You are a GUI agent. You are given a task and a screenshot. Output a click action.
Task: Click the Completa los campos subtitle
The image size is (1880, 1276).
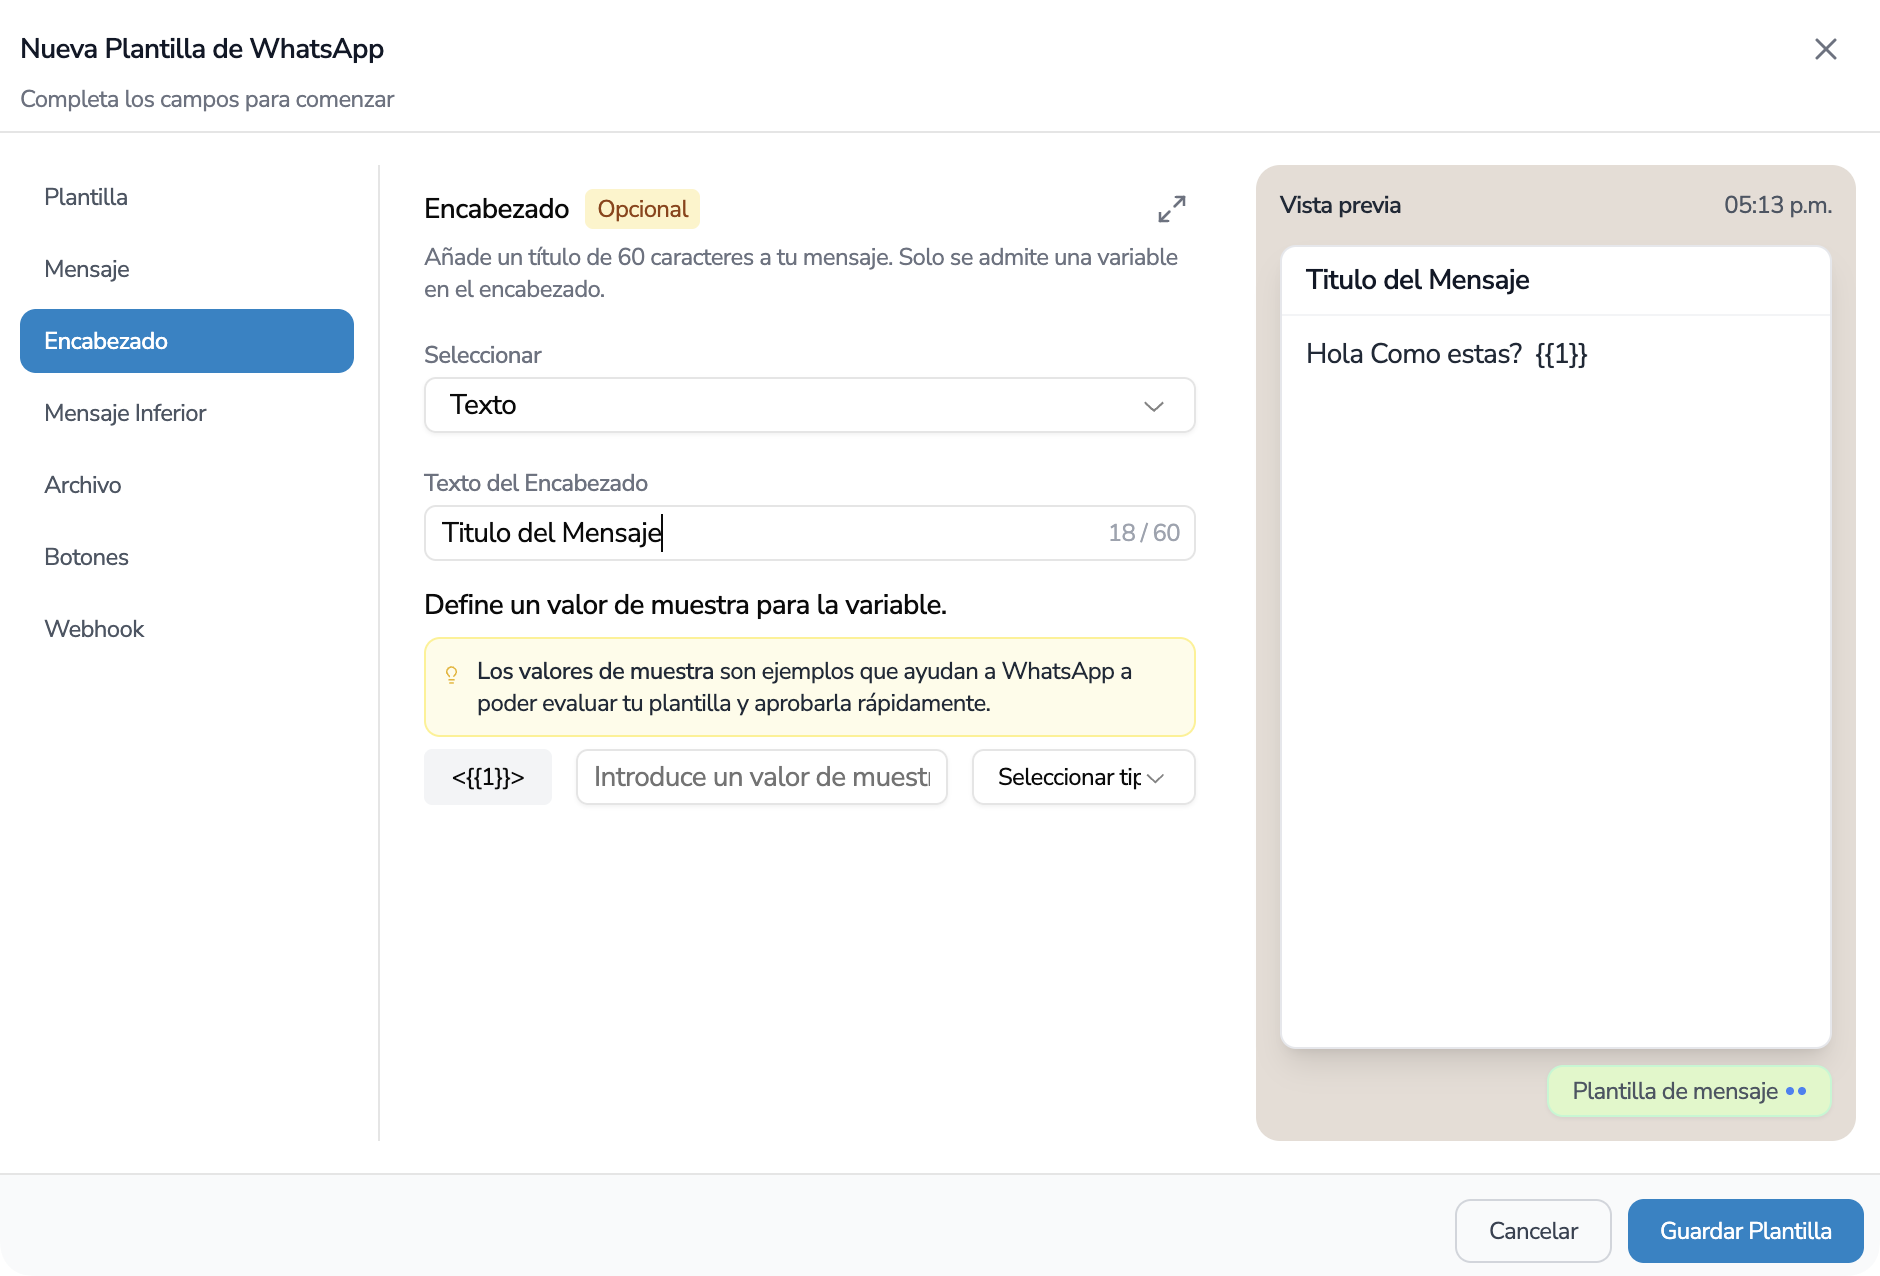[207, 99]
